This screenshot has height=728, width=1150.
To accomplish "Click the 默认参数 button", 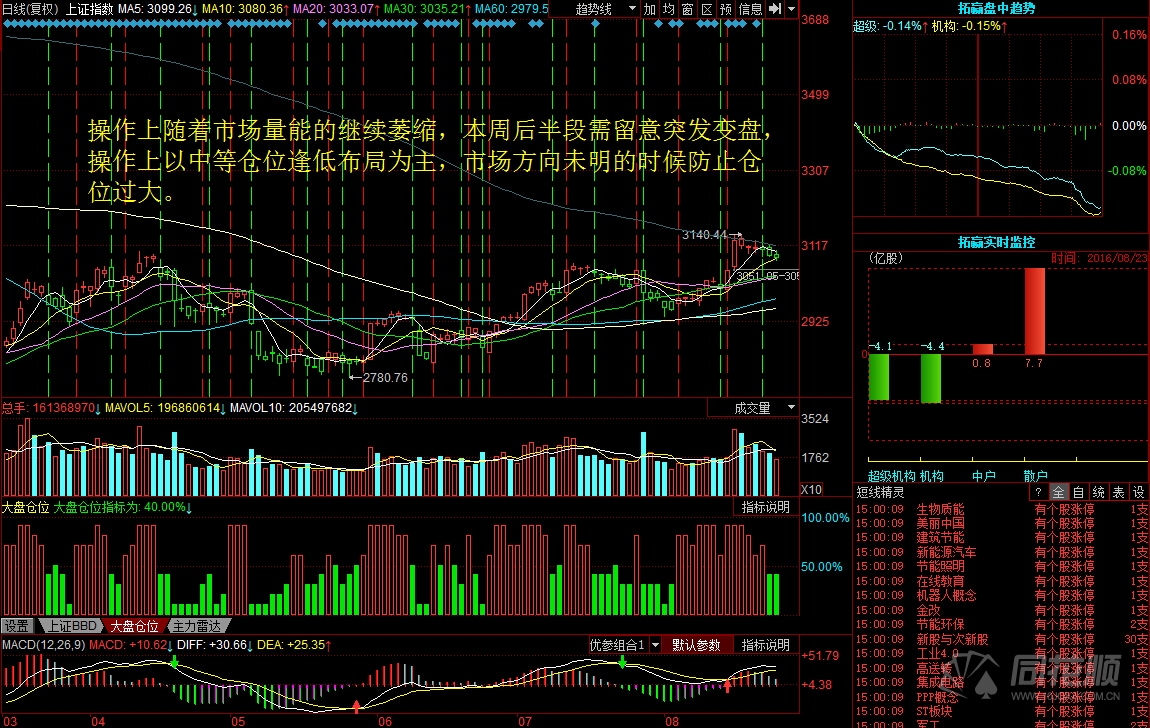I will pyautogui.click(x=697, y=645).
